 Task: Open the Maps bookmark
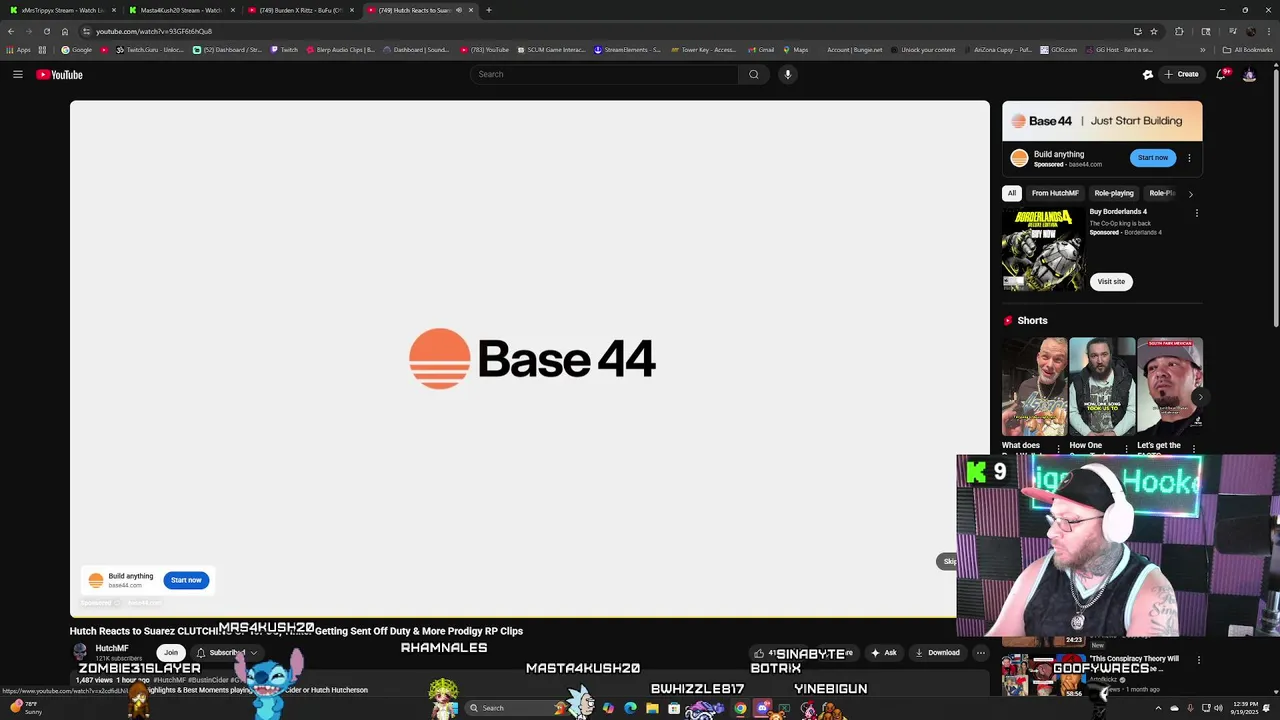point(796,50)
